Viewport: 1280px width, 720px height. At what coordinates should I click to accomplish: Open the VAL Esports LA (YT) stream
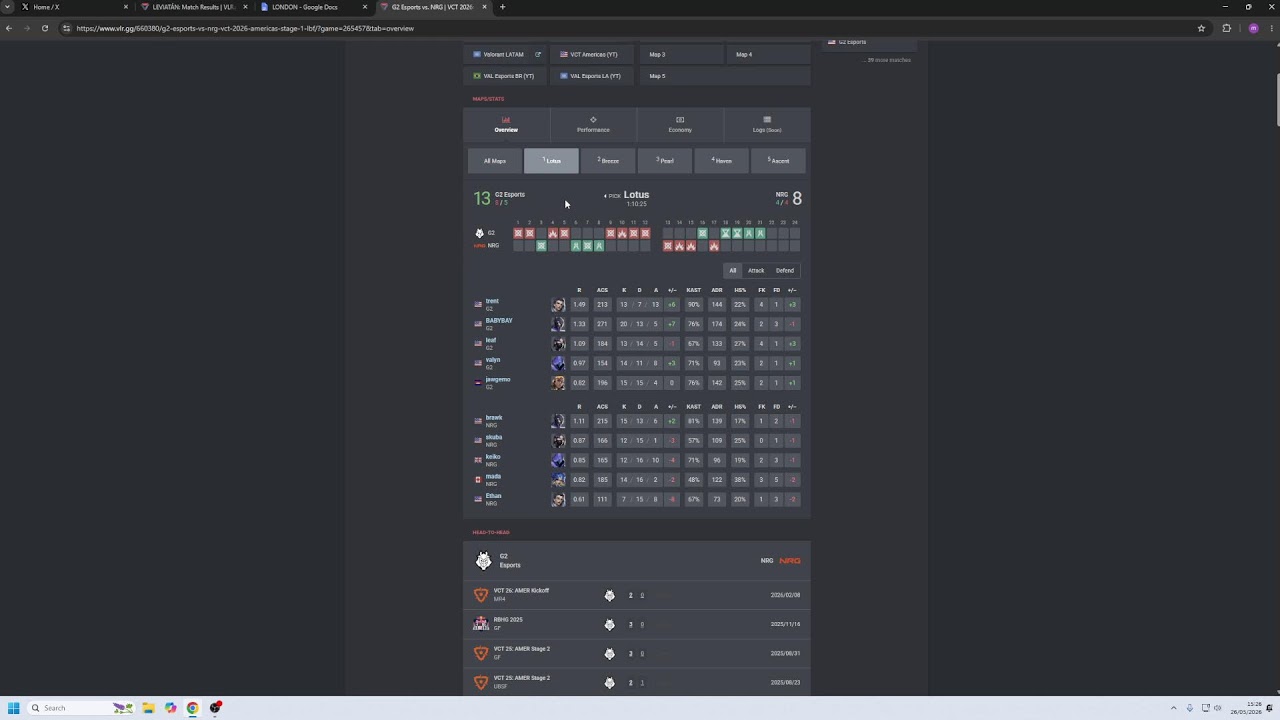click(x=592, y=76)
